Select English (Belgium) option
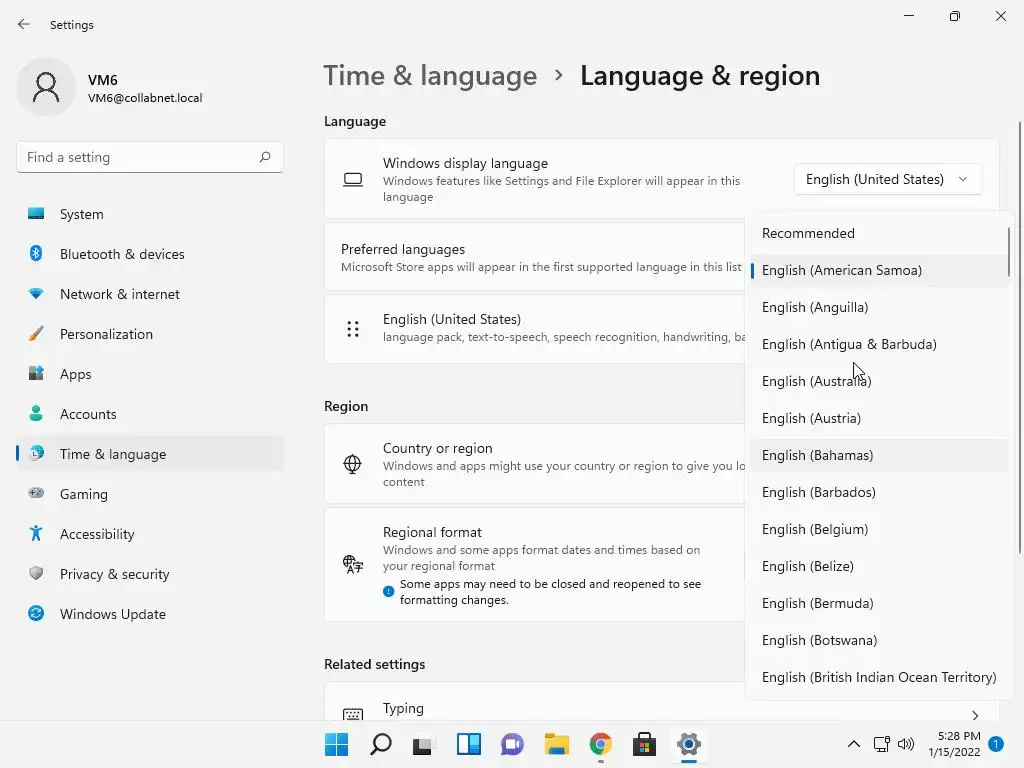The width and height of the screenshot is (1024, 768). coord(879,529)
